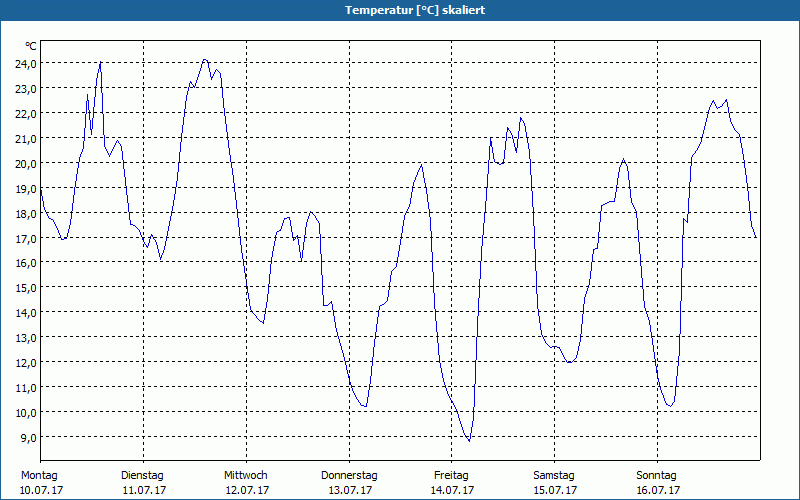
Task: Click the 11,0 y-axis value
Action: tap(26, 388)
